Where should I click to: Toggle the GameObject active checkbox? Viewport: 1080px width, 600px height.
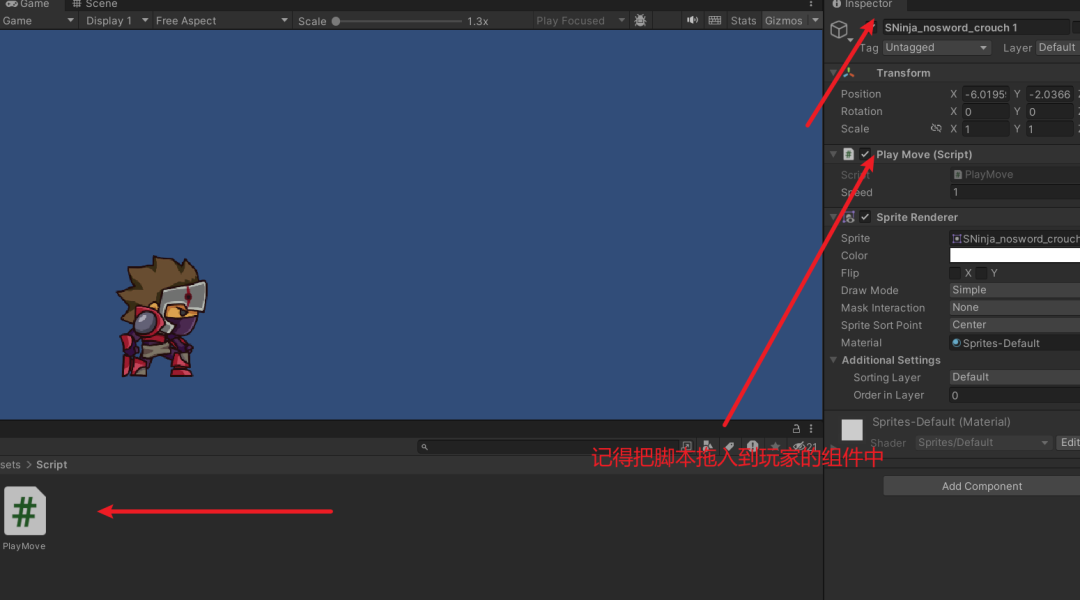click(869, 28)
